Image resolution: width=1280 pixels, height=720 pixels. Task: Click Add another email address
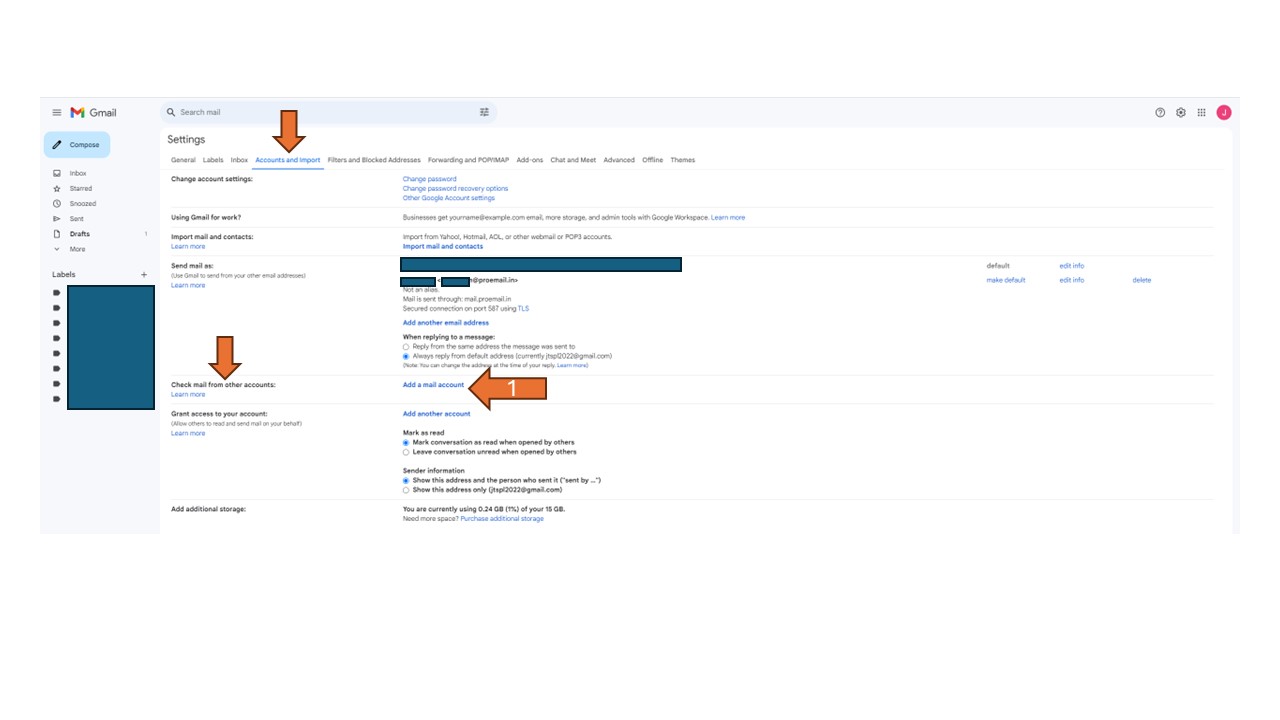pyautogui.click(x=446, y=323)
